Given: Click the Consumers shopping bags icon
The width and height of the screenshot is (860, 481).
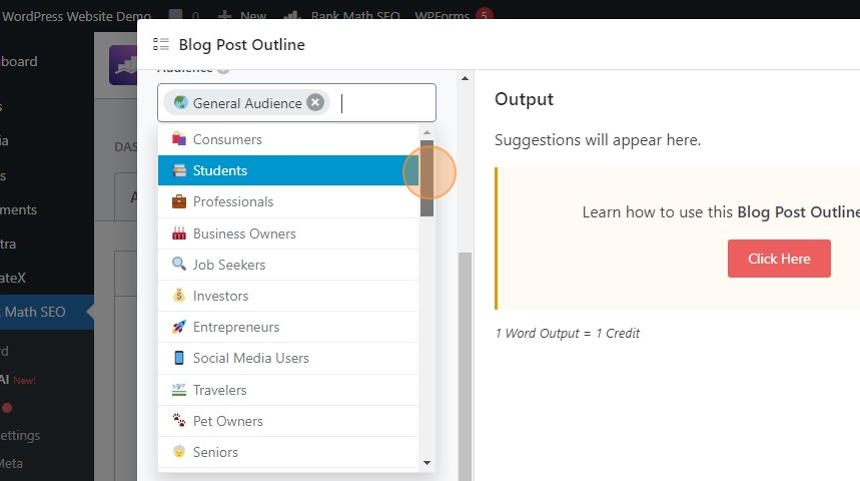Looking at the screenshot, I should (179, 139).
